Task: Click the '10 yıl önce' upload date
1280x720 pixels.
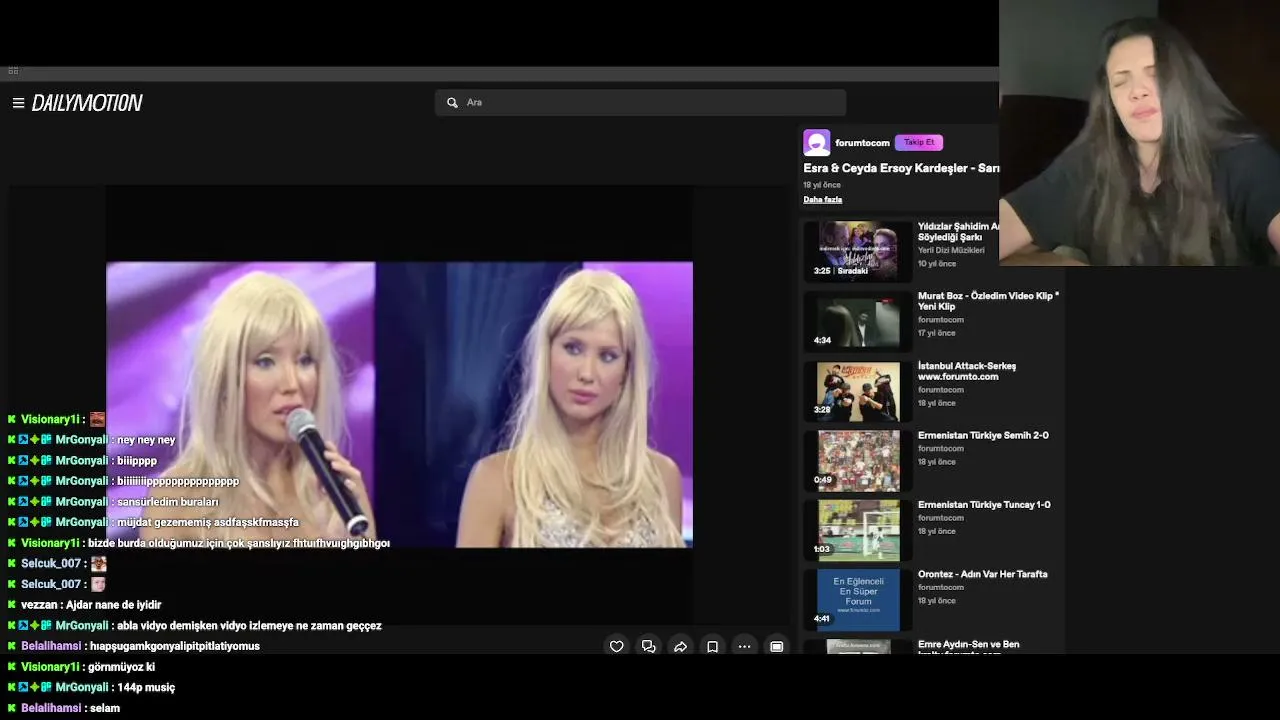Action: (x=937, y=264)
